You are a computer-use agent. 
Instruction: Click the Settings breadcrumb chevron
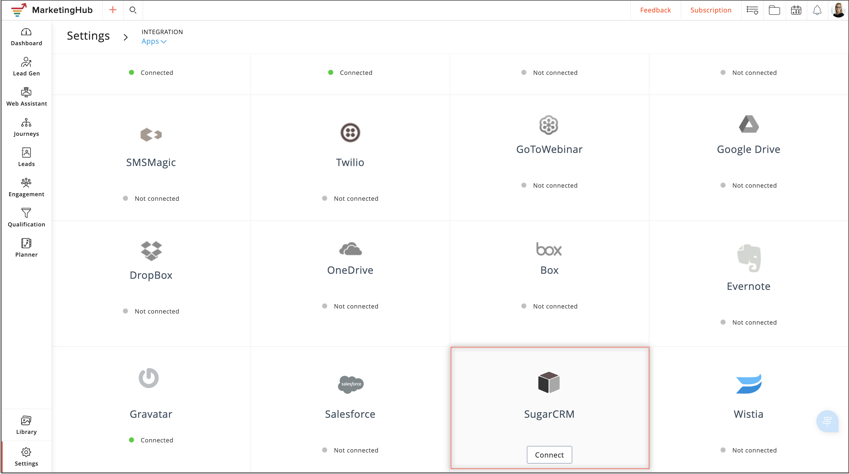(126, 37)
